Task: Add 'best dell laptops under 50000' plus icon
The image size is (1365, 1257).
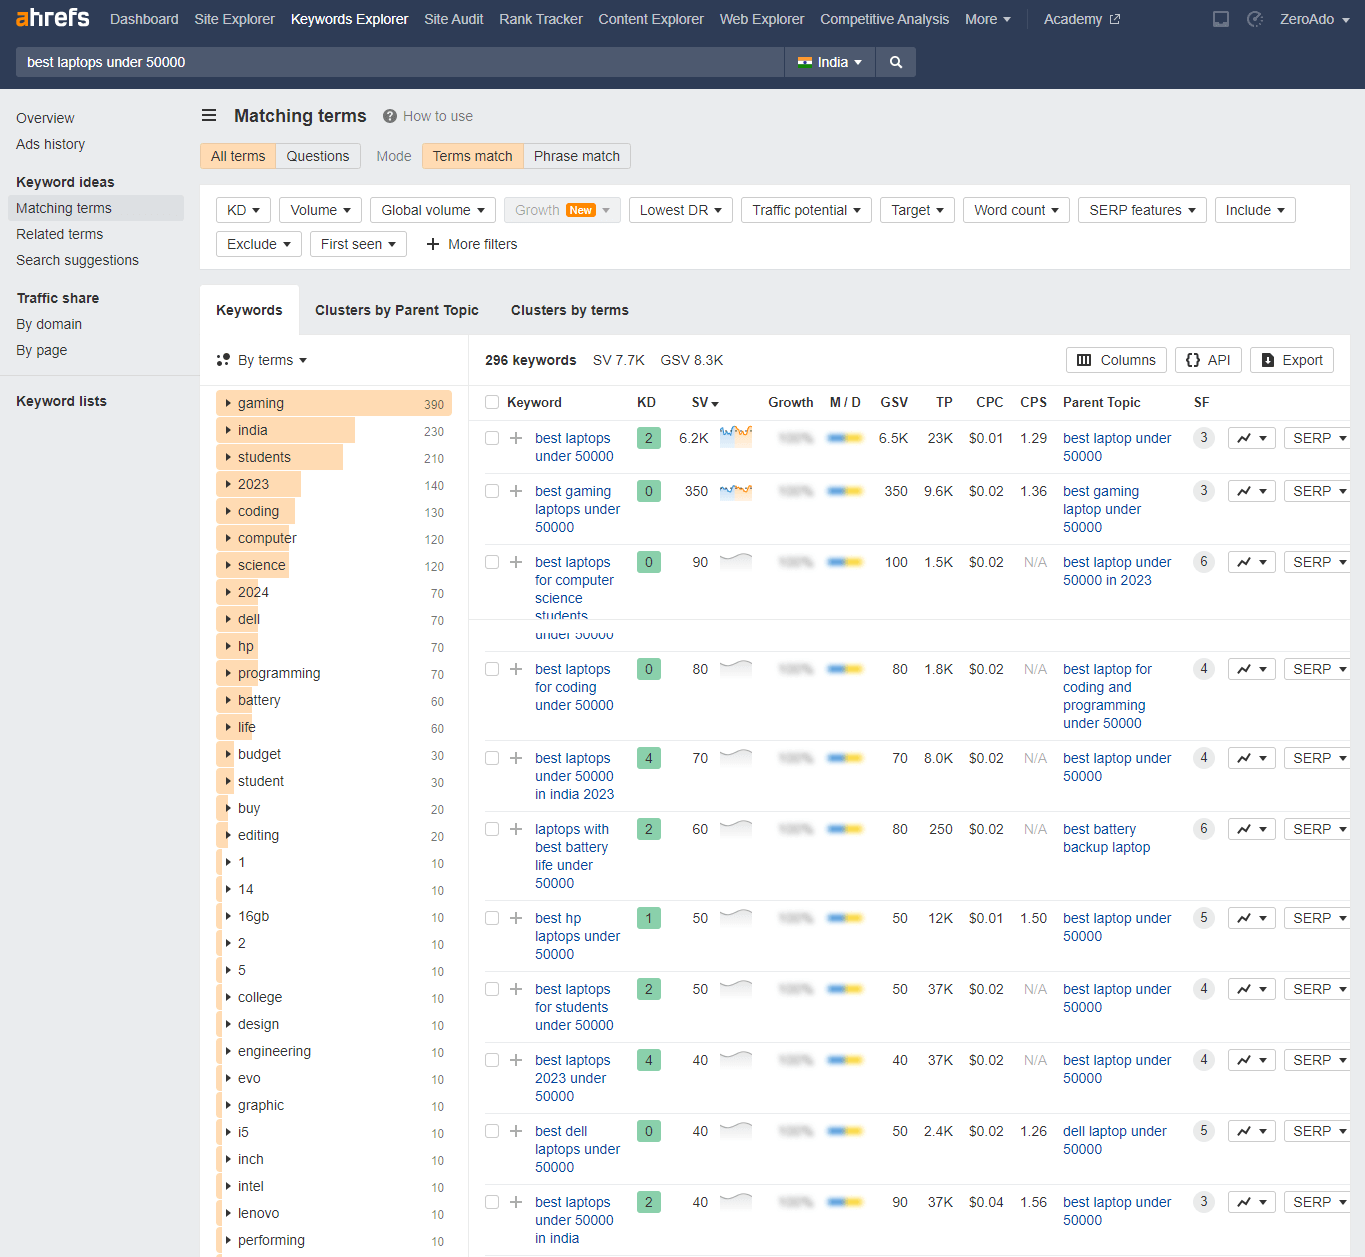Action: (516, 1131)
